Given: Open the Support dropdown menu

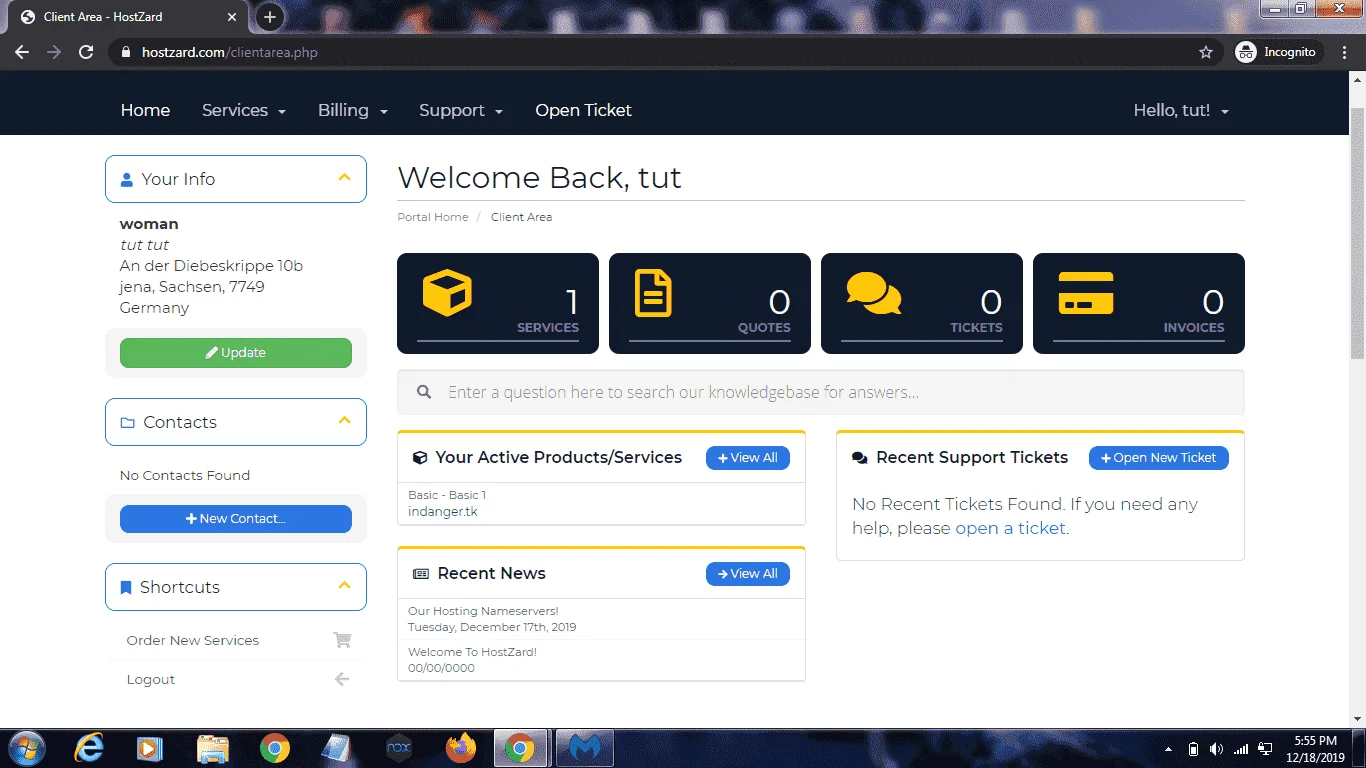Looking at the screenshot, I should click(x=461, y=110).
